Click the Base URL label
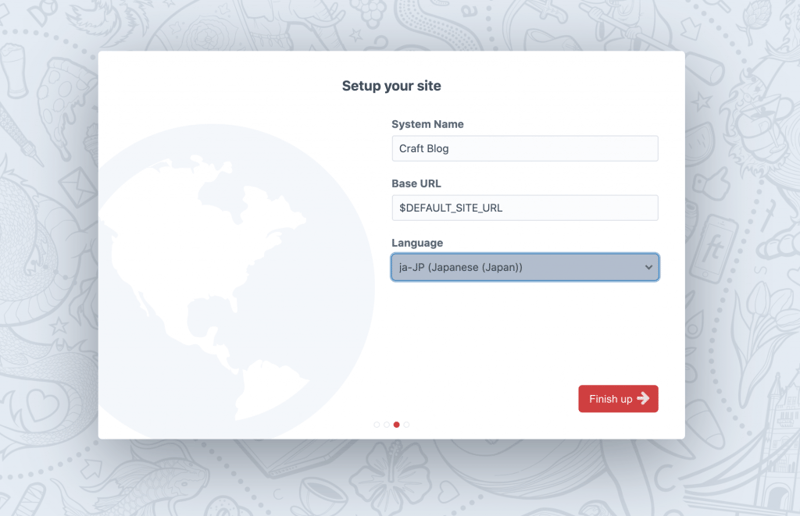The width and height of the screenshot is (800, 516). coord(416,184)
